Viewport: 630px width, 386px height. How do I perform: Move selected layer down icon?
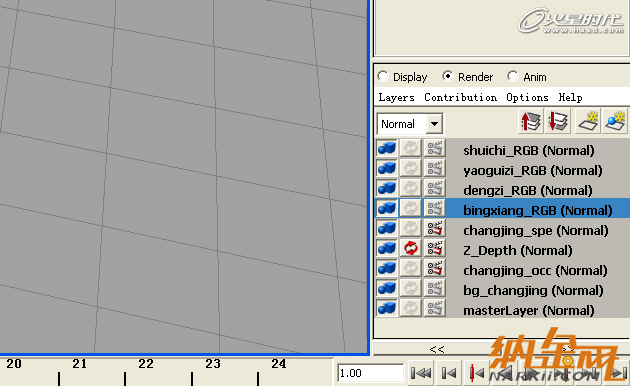[x=558, y=121]
